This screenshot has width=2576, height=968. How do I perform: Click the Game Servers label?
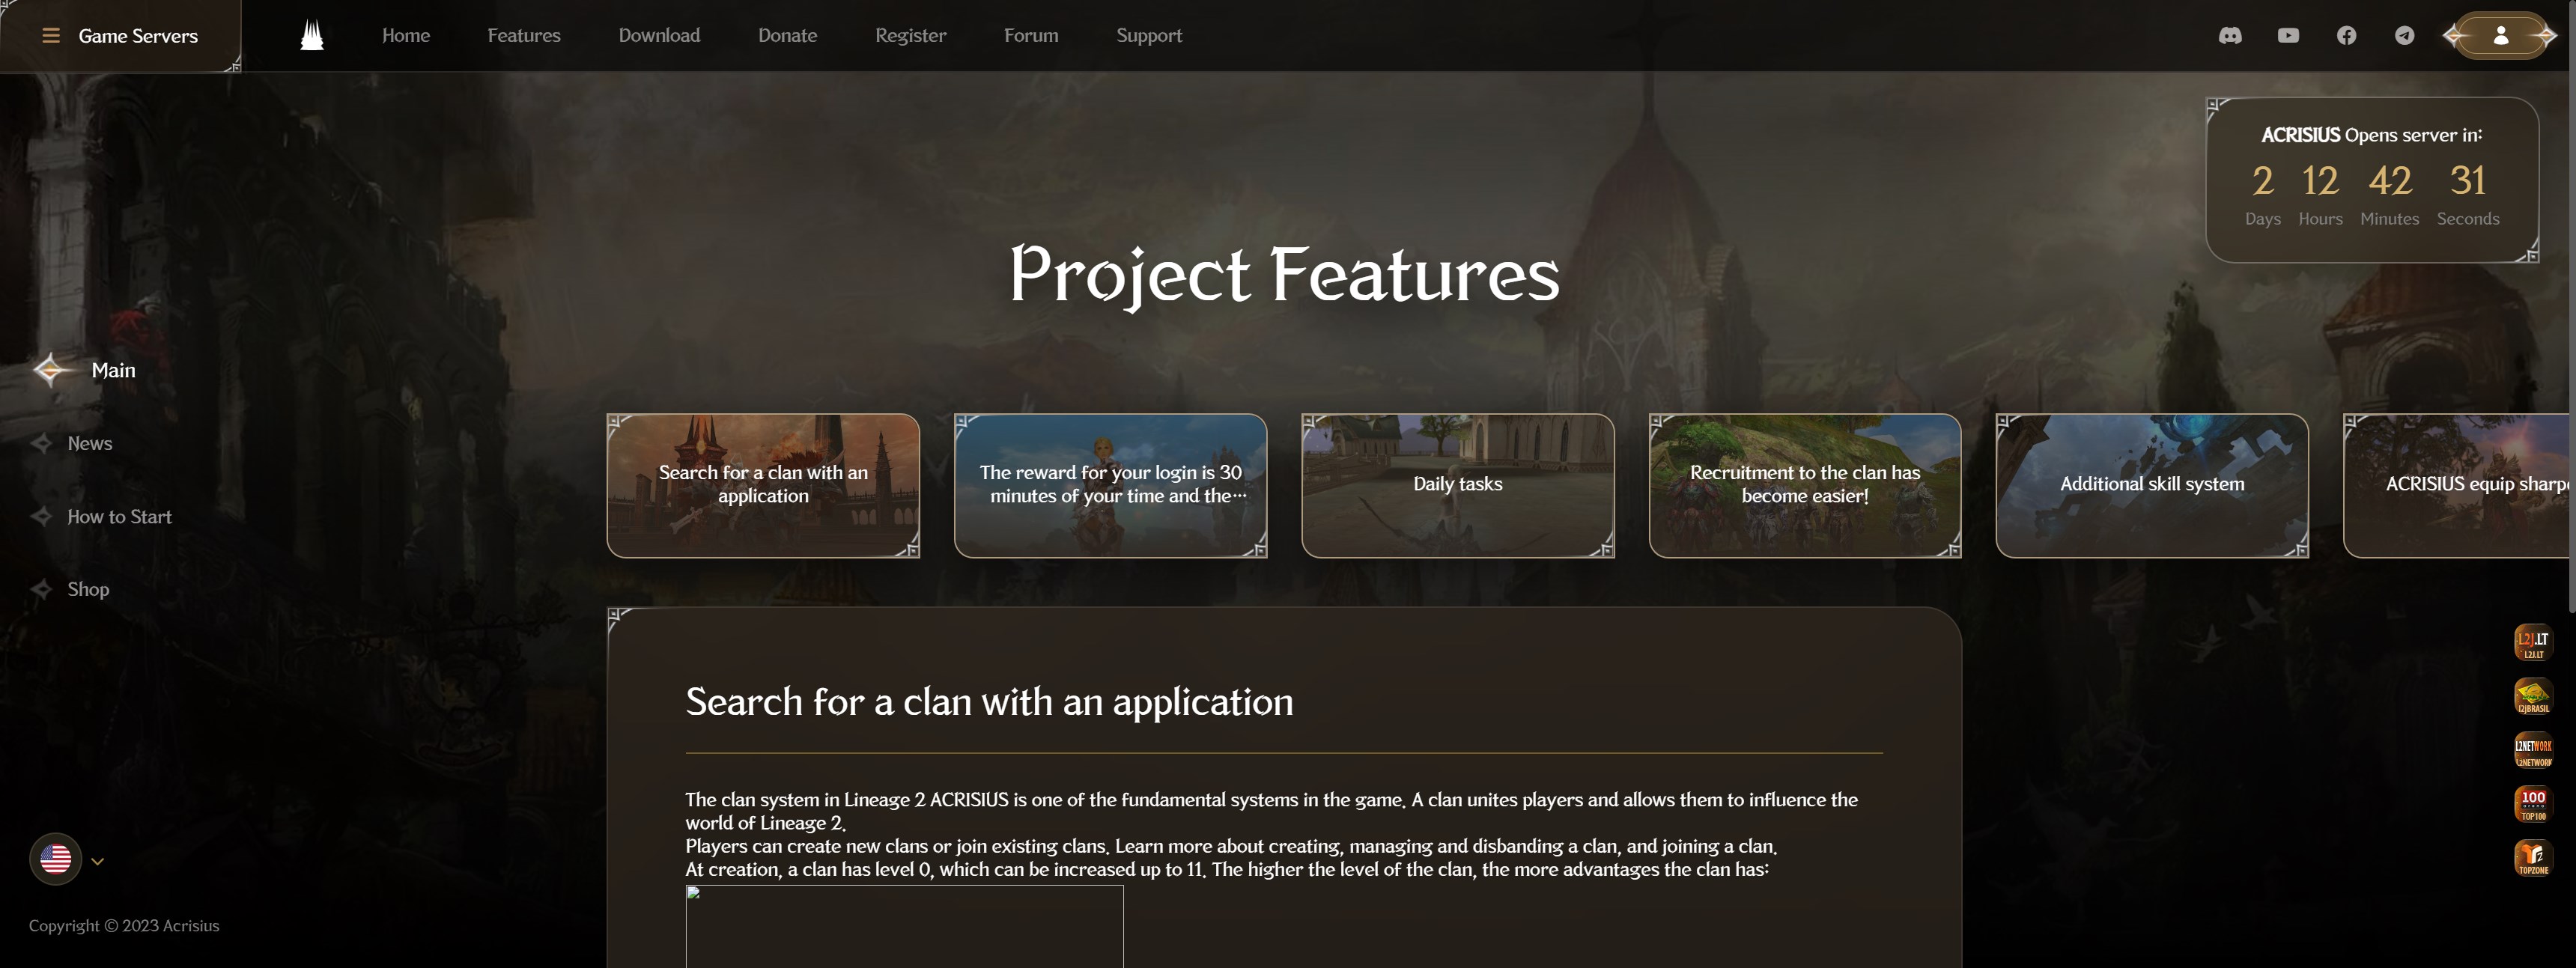tap(138, 36)
